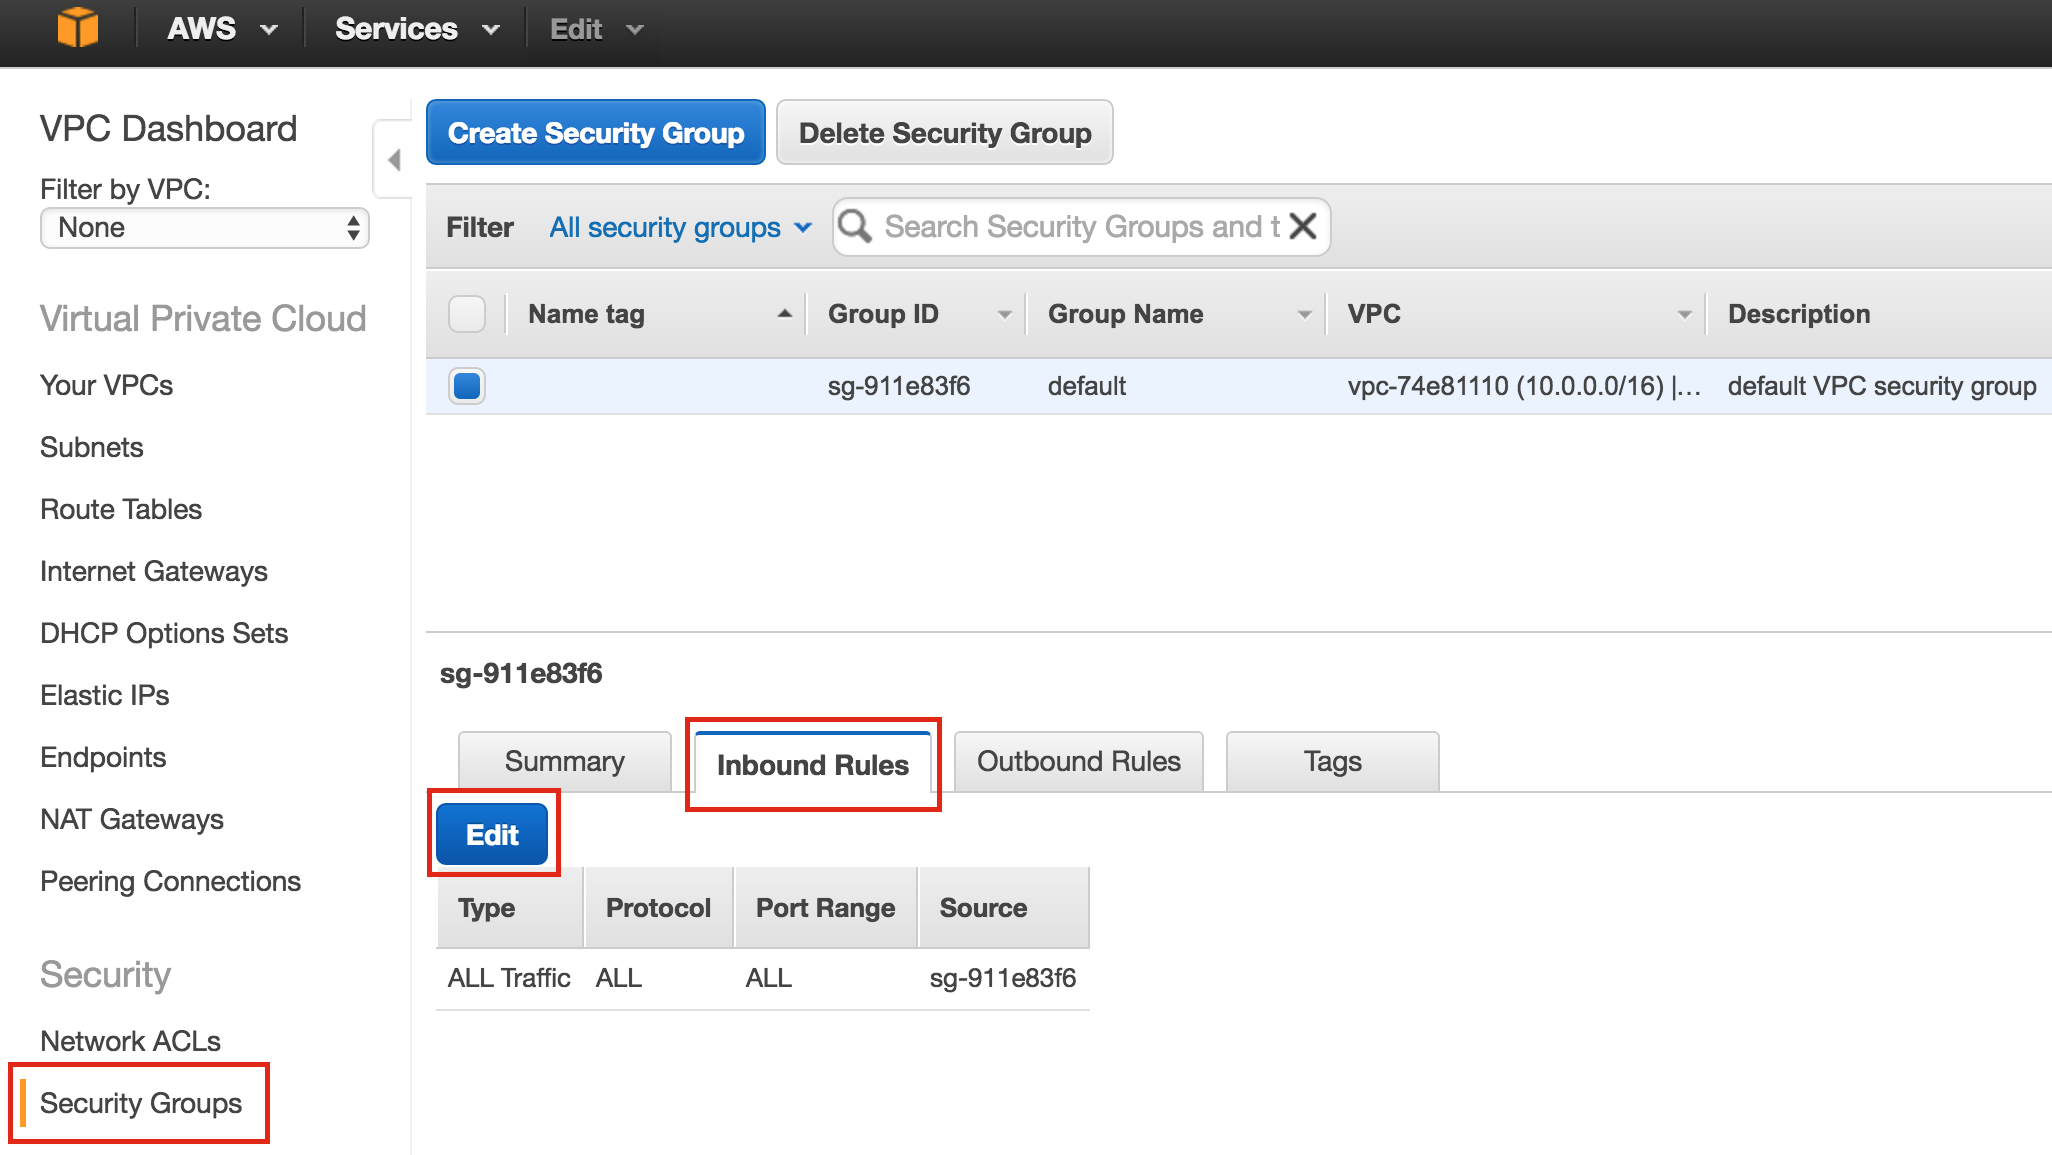Open NAT Gateways page

click(x=132, y=819)
